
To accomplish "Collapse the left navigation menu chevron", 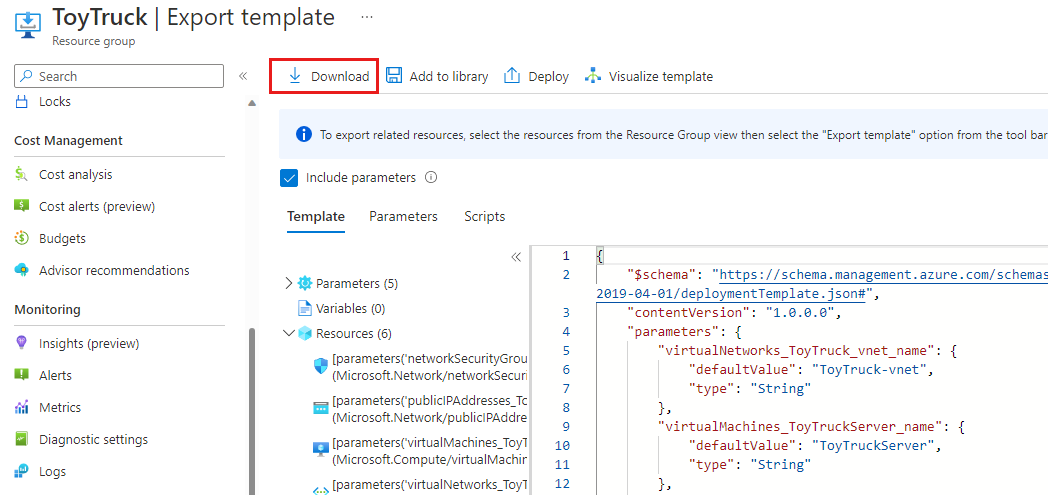I will pyautogui.click(x=243, y=76).
